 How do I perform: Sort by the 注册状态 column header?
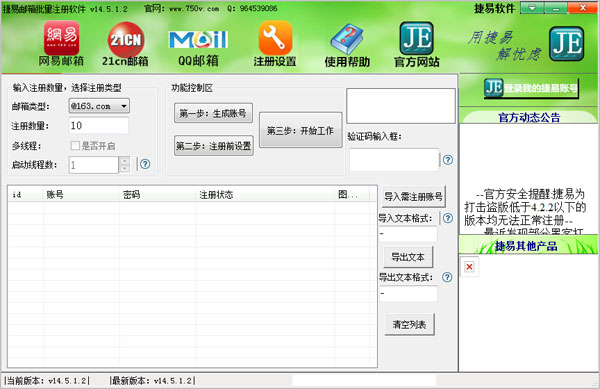click(x=266, y=195)
